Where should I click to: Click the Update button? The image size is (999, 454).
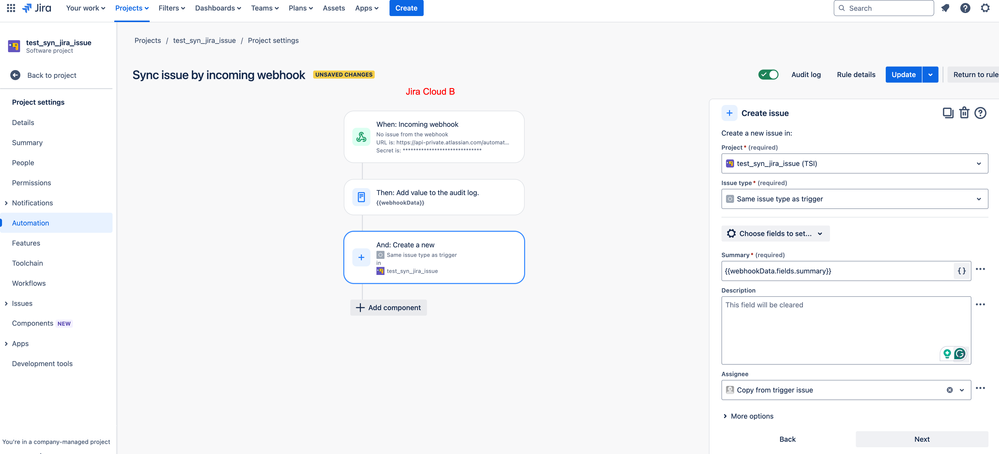pyautogui.click(x=903, y=74)
